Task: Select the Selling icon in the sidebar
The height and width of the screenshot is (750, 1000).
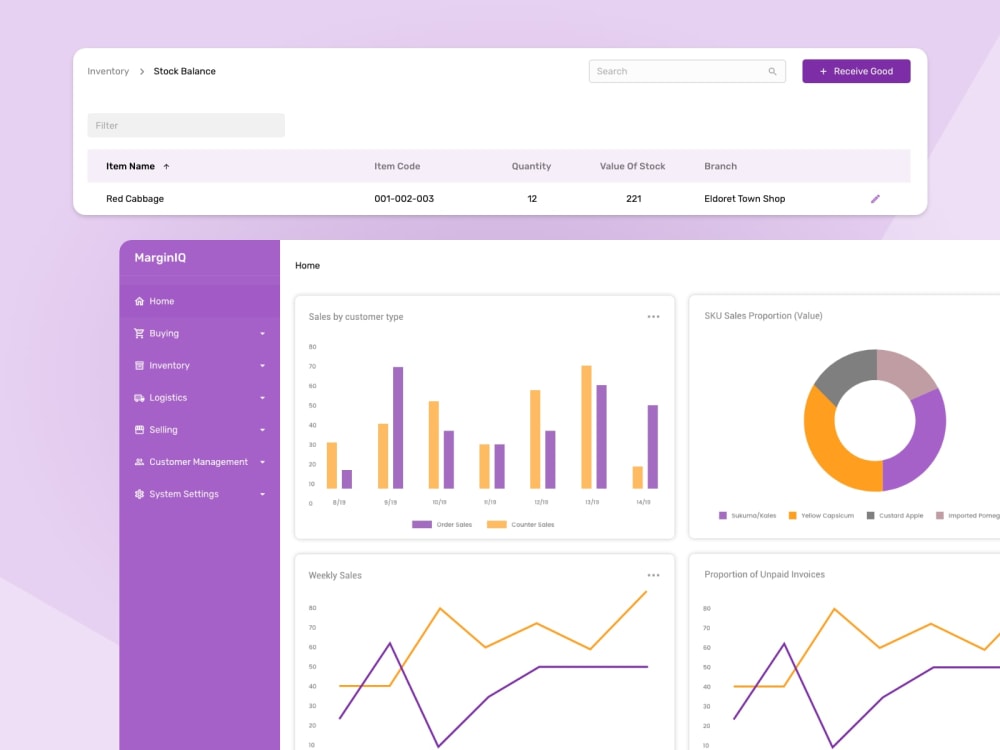Action: (139, 429)
